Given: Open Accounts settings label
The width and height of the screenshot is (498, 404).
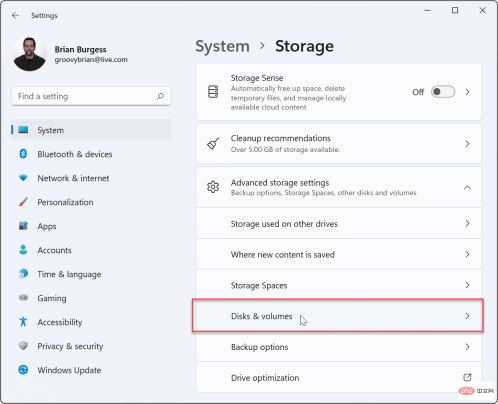Looking at the screenshot, I should [x=54, y=250].
